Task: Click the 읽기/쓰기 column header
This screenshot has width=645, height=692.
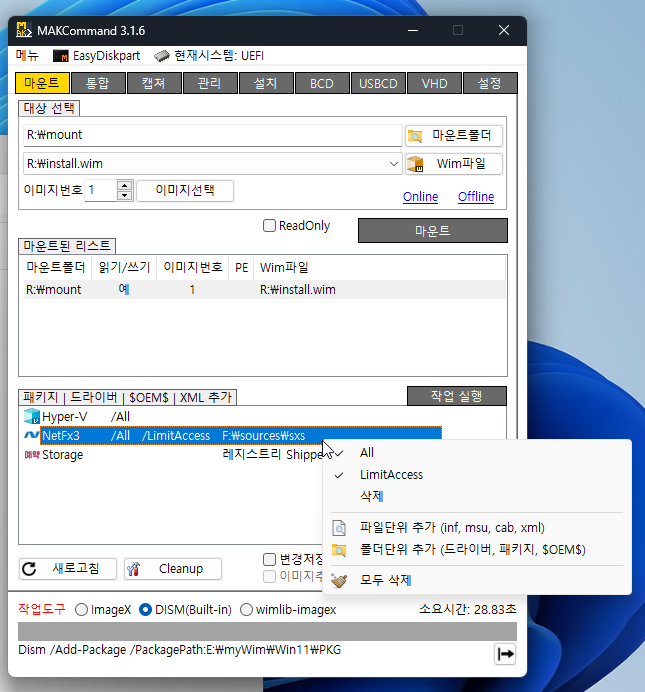Action: pos(124,267)
